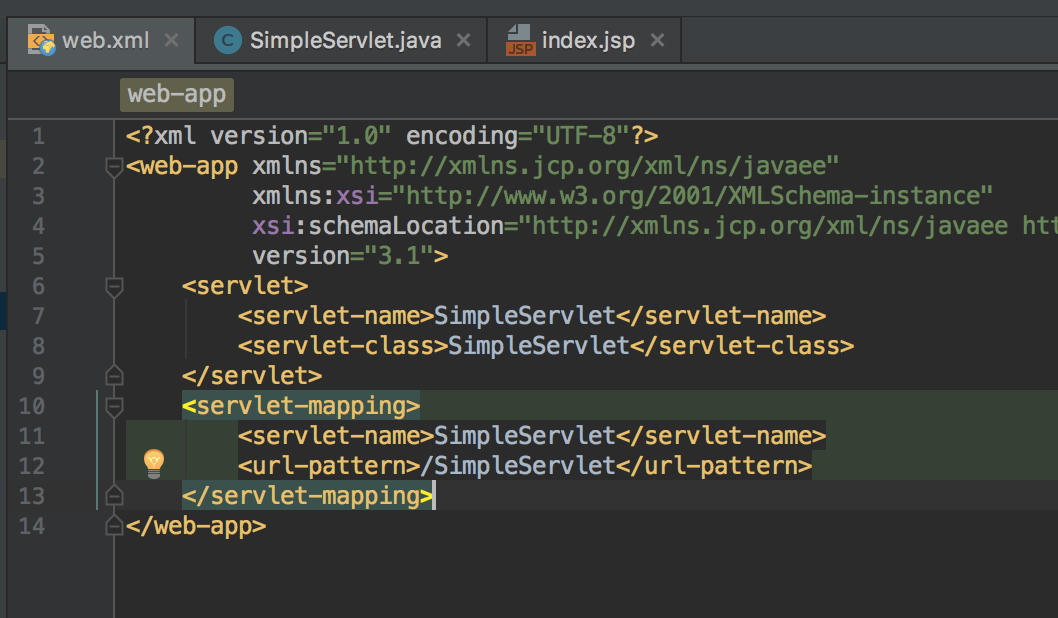Open the index.jsp tab
Image resolution: width=1058 pixels, height=618 pixels.
[x=590, y=40]
